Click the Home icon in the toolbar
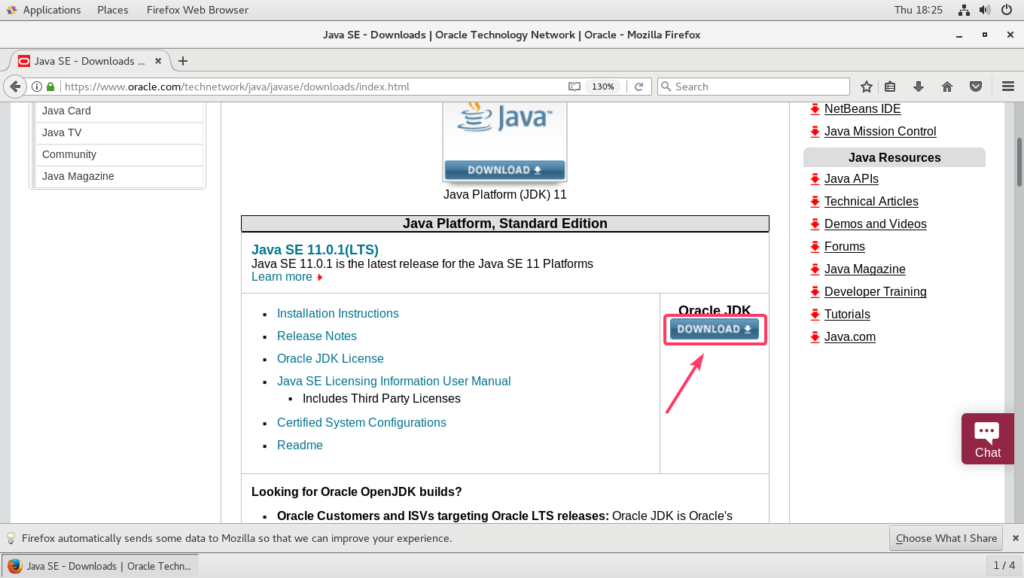 point(946,87)
